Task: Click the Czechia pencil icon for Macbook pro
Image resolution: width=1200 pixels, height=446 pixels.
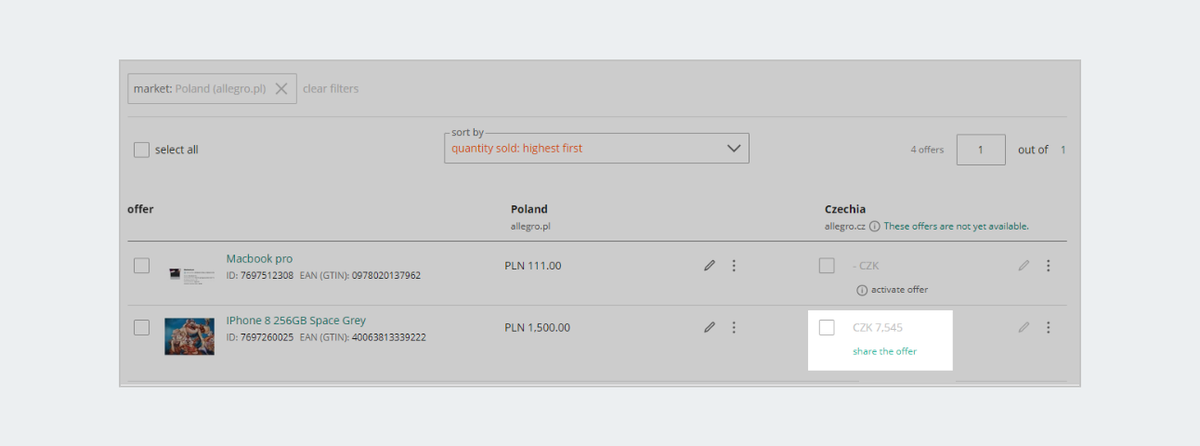Action: click(x=1024, y=266)
